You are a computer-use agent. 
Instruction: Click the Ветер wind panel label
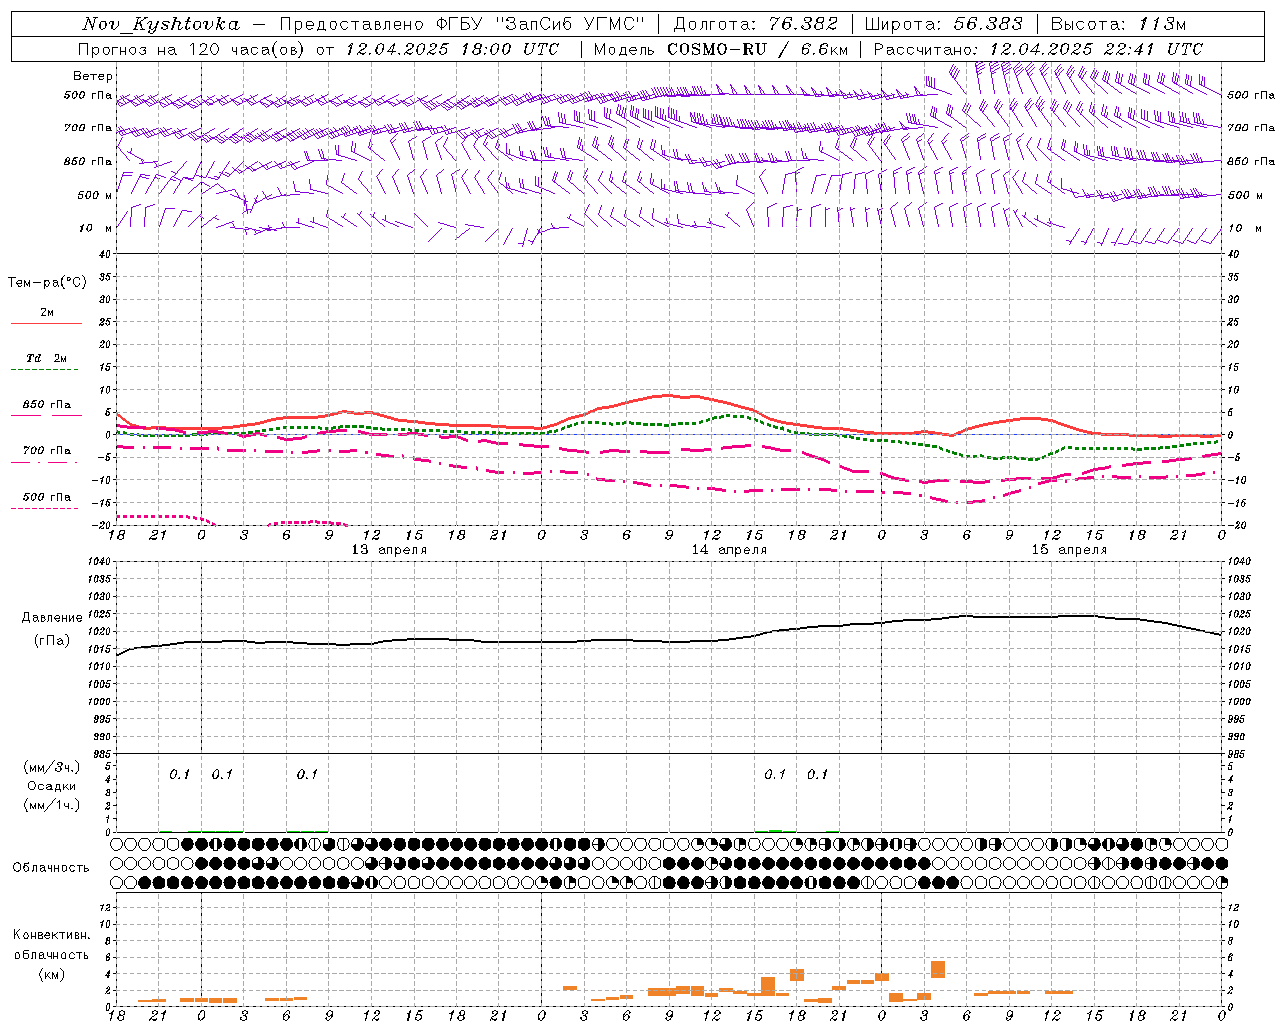click(x=93, y=76)
